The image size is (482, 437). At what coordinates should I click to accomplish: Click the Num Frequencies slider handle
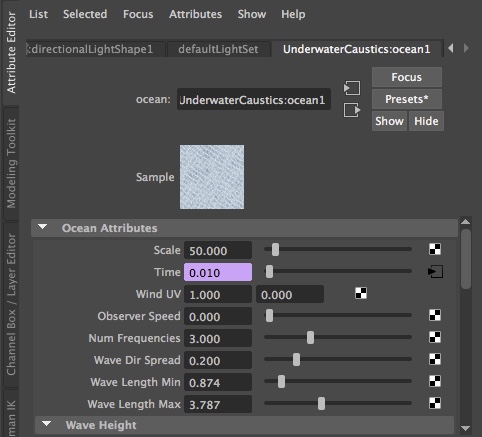[310, 337]
